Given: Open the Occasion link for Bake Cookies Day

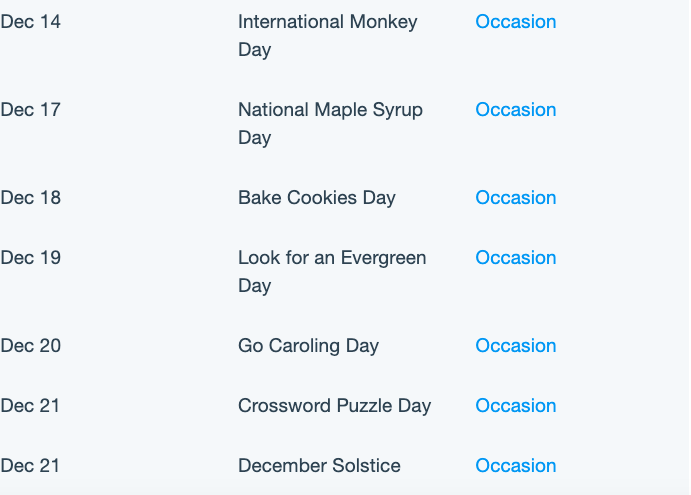Looking at the screenshot, I should [x=516, y=197].
